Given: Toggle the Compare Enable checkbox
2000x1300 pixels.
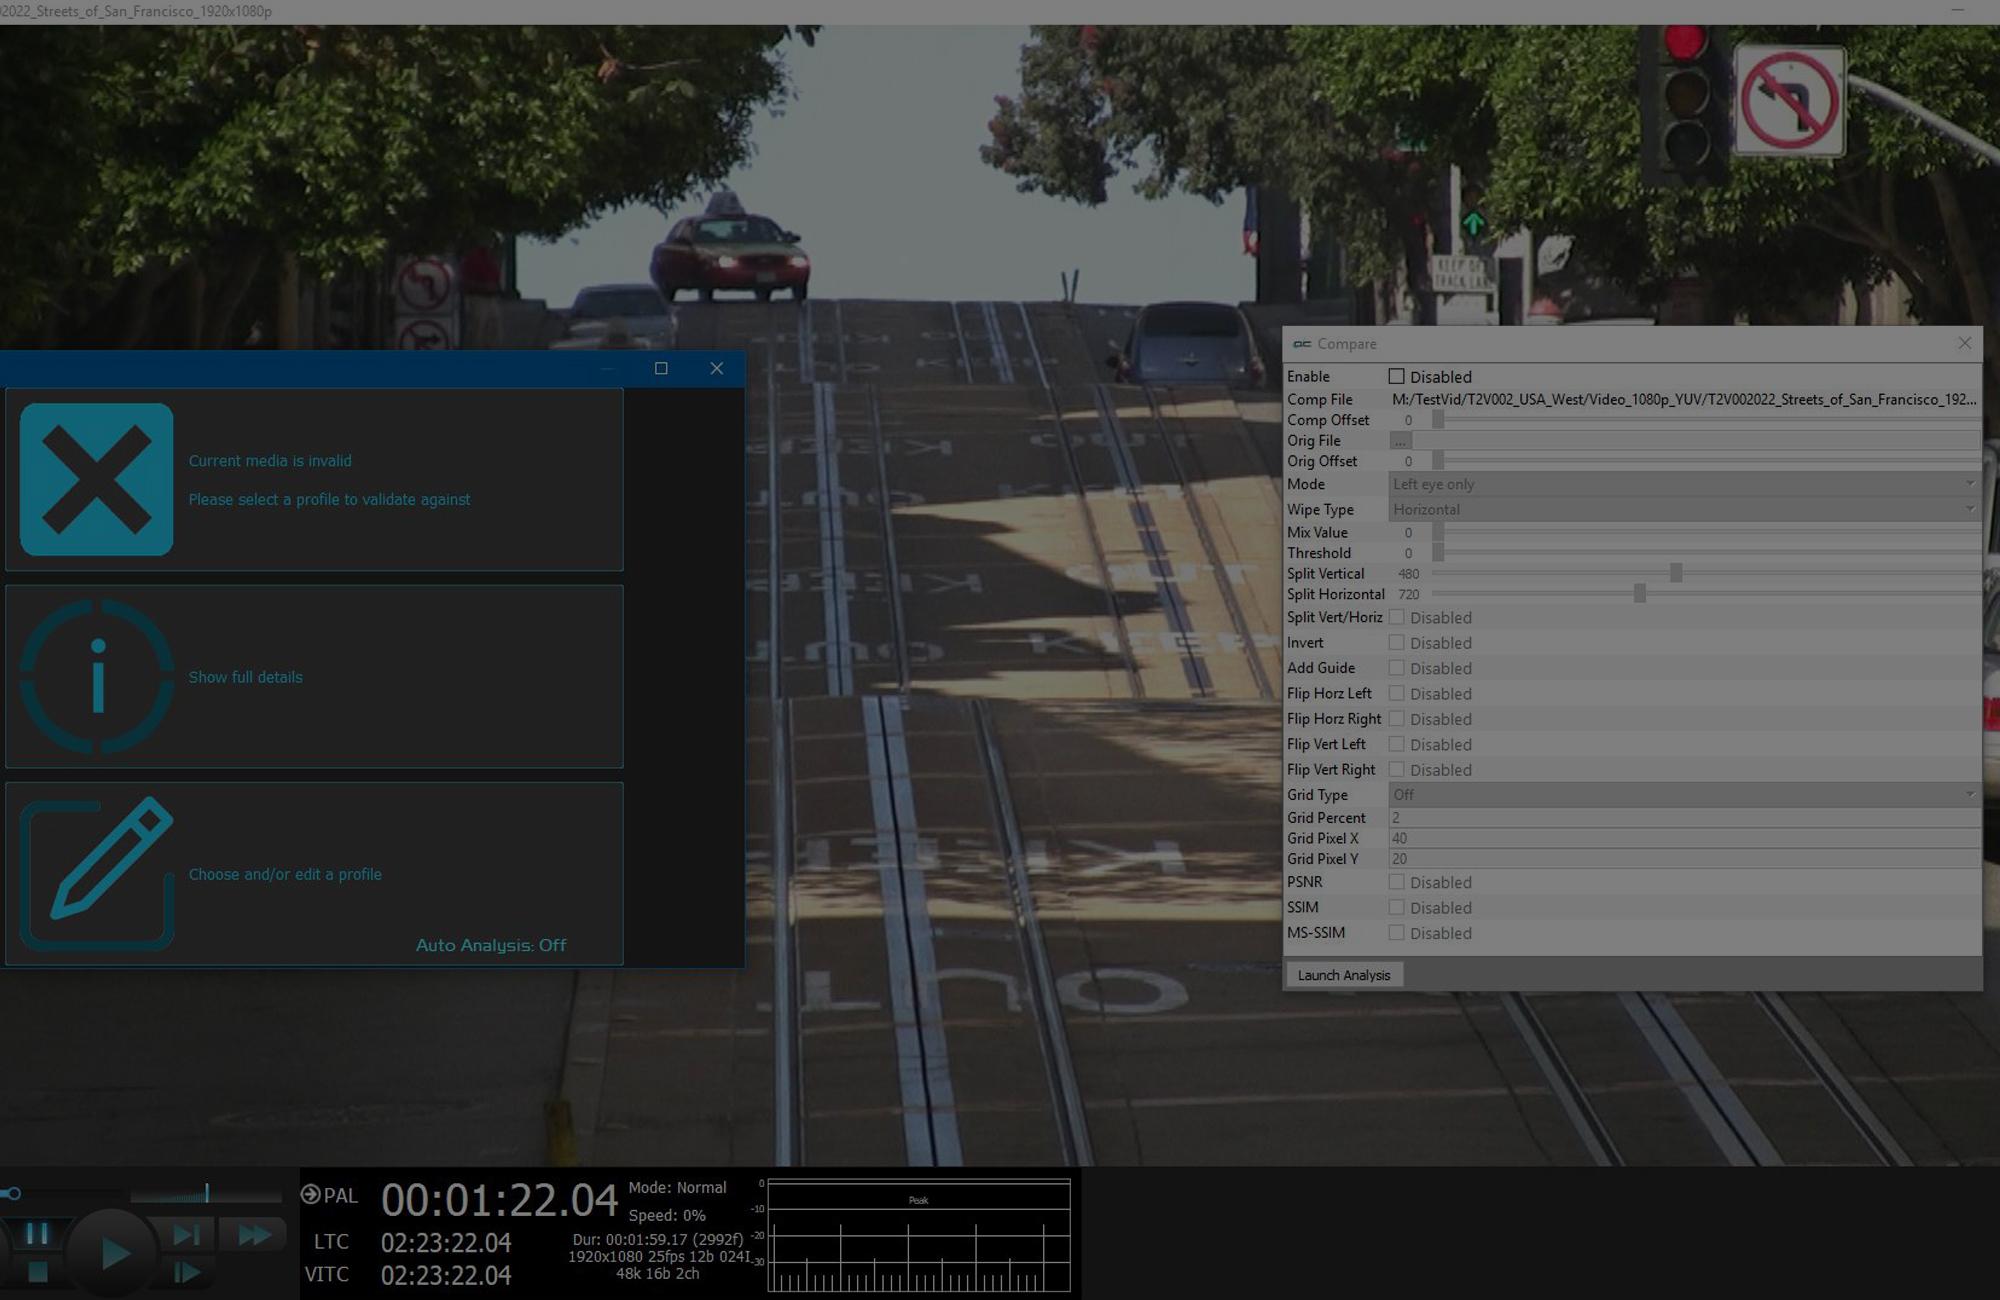Looking at the screenshot, I should click(1396, 377).
